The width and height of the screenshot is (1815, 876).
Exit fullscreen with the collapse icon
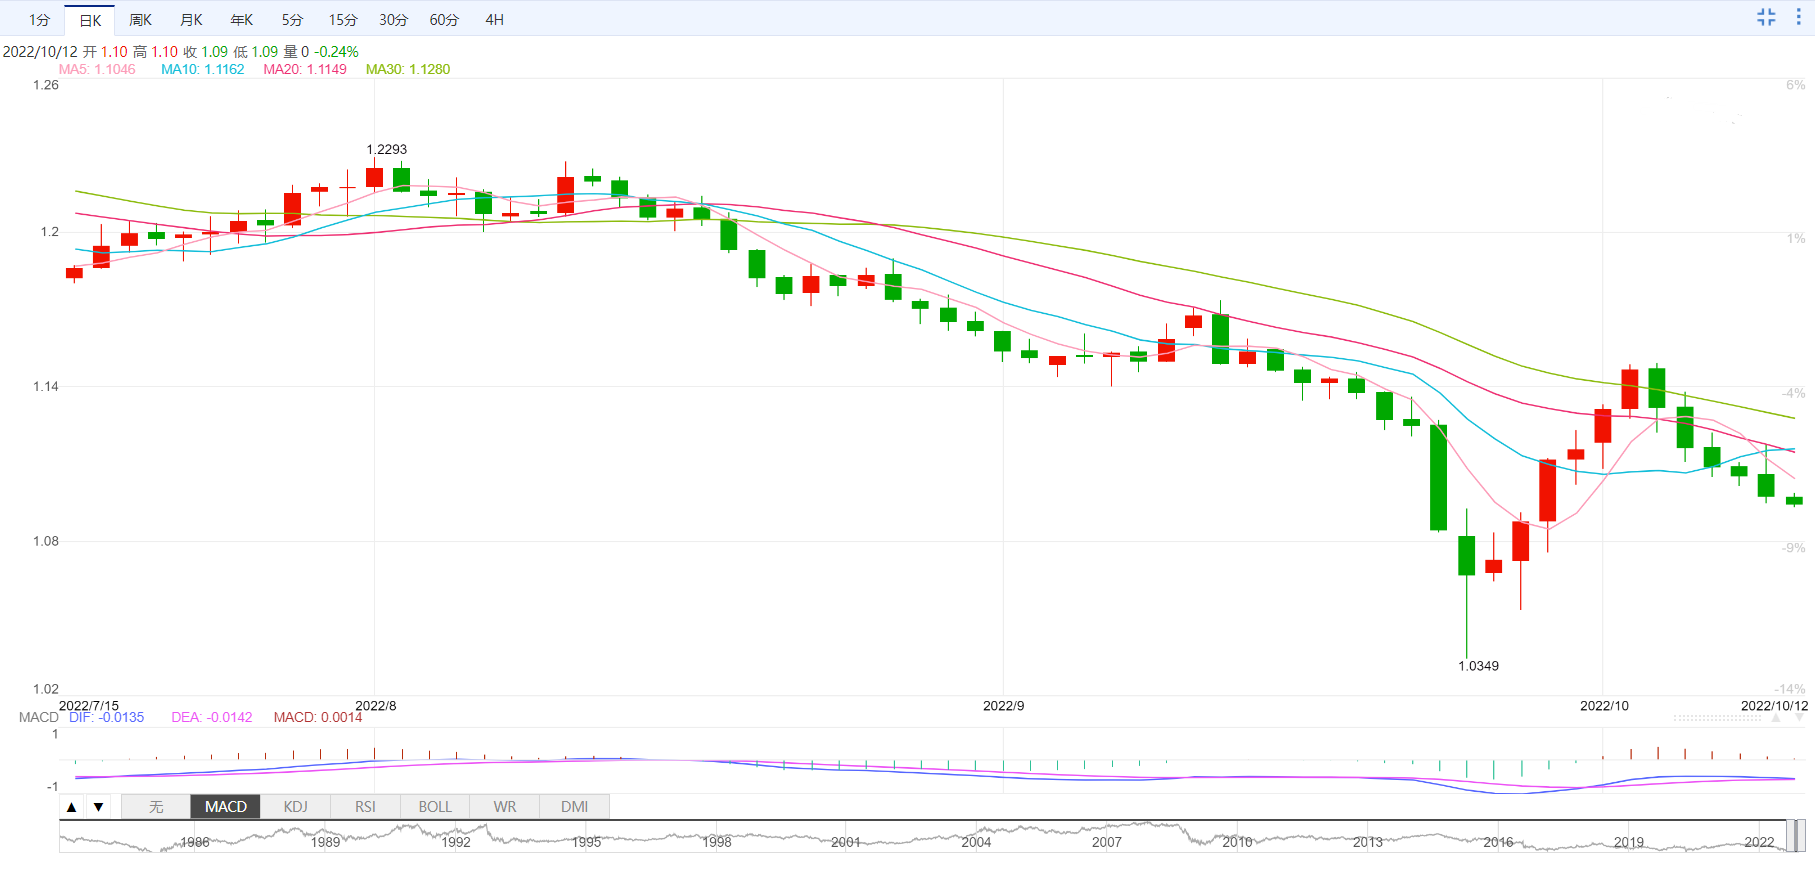(1766, 17)
